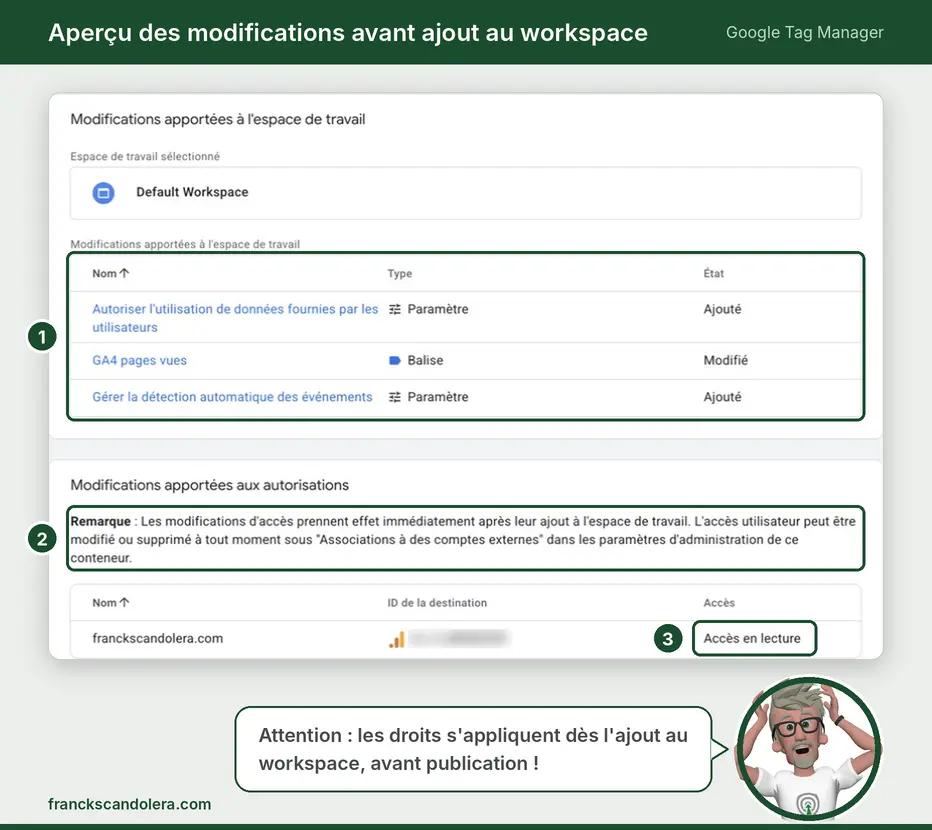The width and height of the screenshot is (932, 830).
Task: Open 'Autoriser l'utilisation de données fournies' link
Action: [235, 318]
